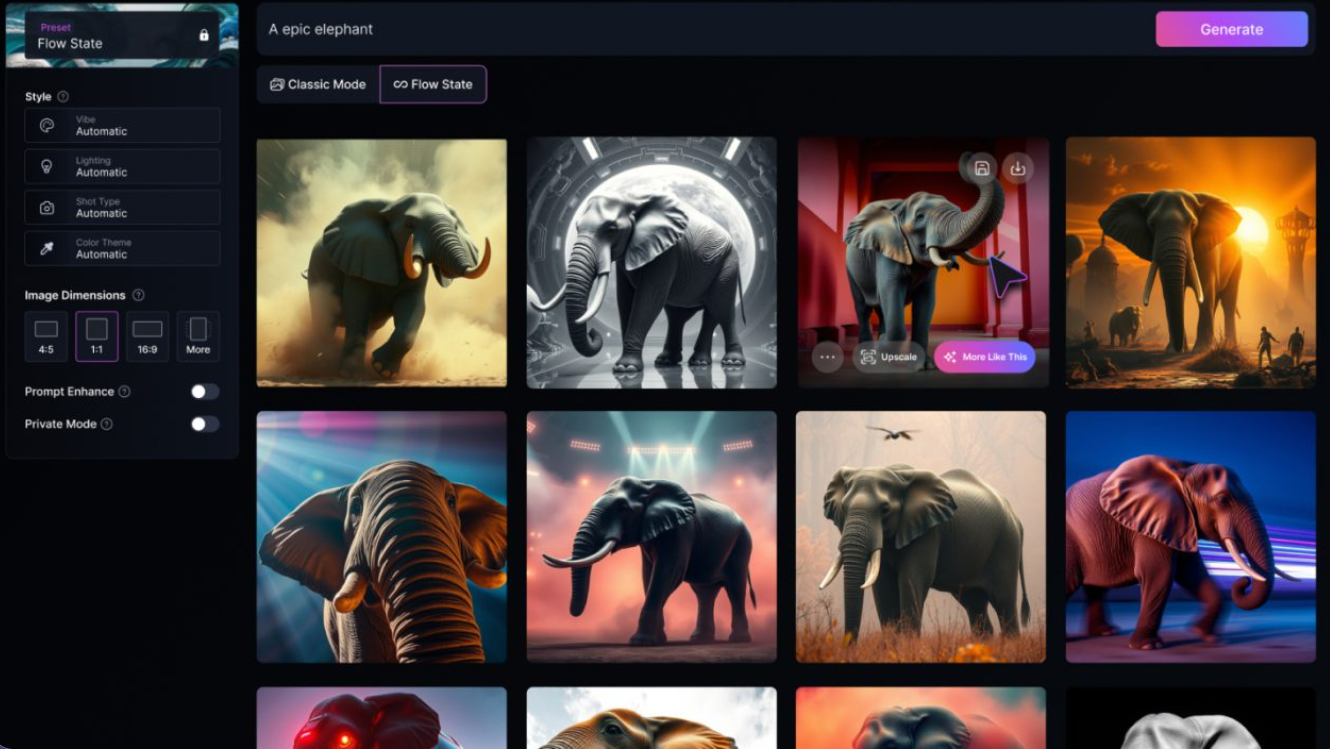Click the Image Dimensions help icon
This screenshot has height=749, width=1330.
[x=138, y=295]
